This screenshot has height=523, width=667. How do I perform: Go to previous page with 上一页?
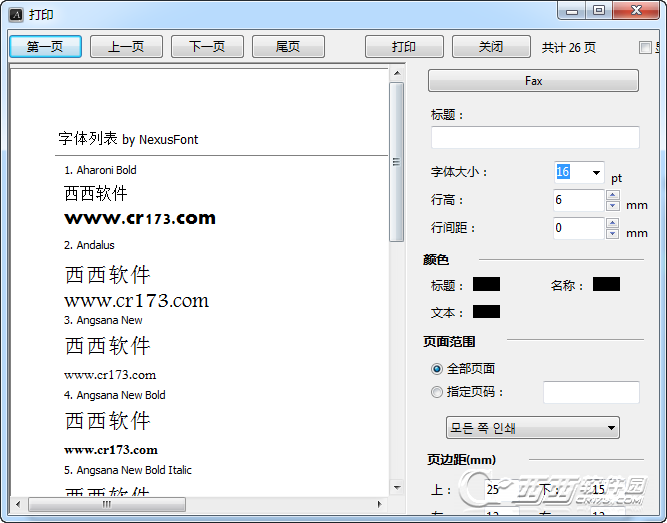[x=126, y=46]
